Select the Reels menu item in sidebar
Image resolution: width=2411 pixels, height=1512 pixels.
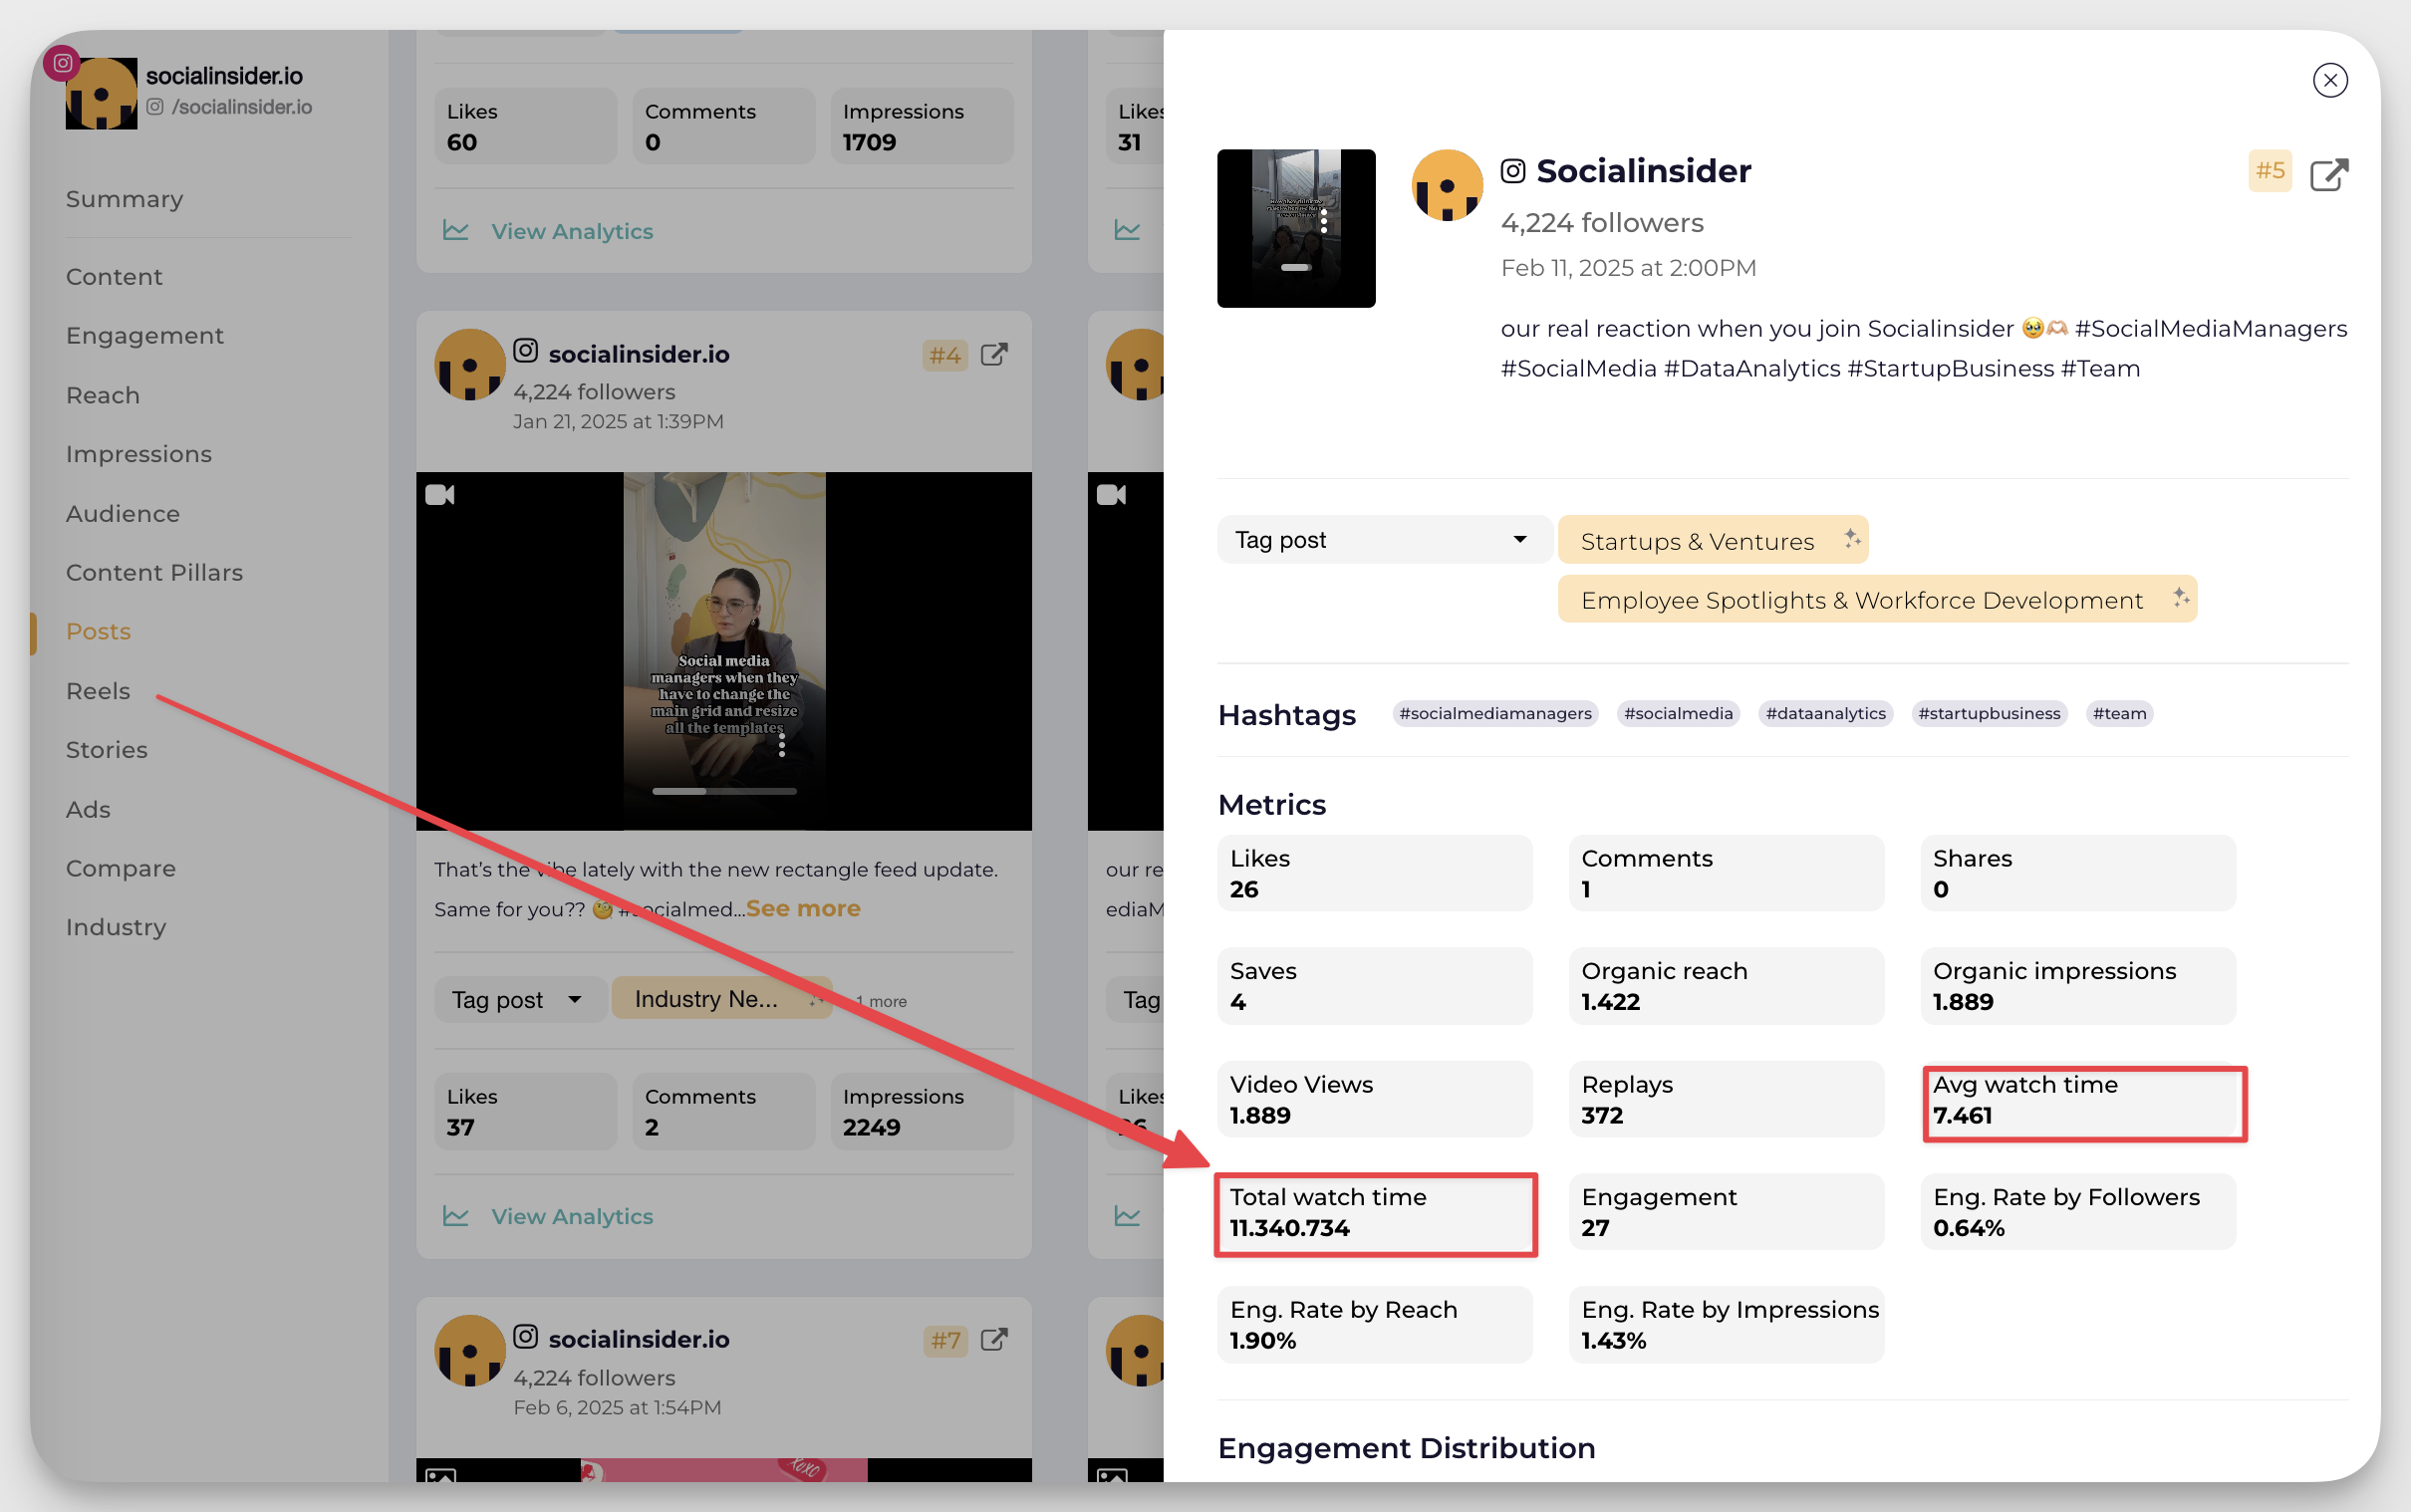coord(100,690)
